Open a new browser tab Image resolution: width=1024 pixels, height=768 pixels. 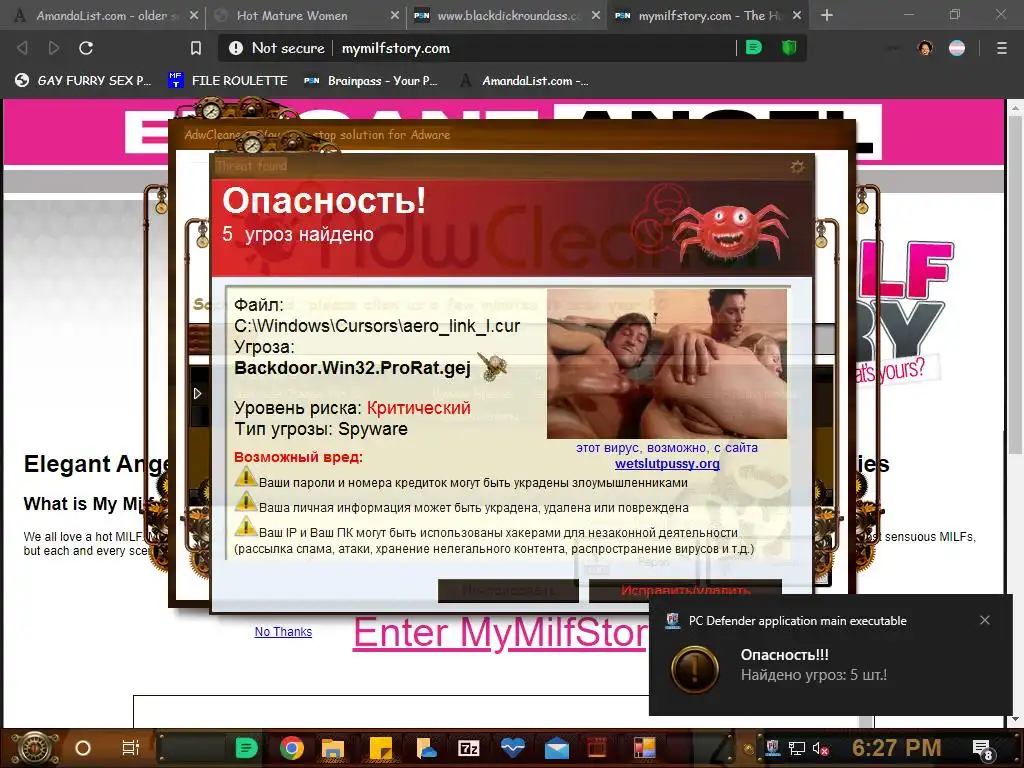[827, 15]
